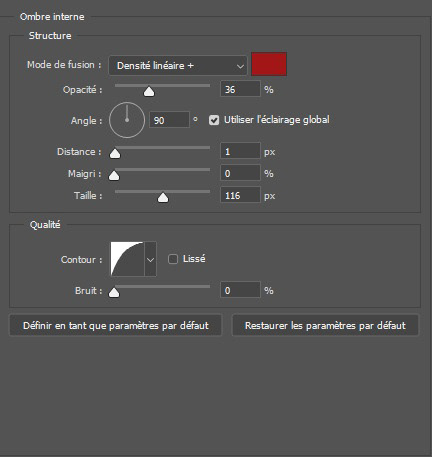Click the Bruit percentage field
This screenshot has width=432, height=457.
pyautogui.click(x=240, y=290)
